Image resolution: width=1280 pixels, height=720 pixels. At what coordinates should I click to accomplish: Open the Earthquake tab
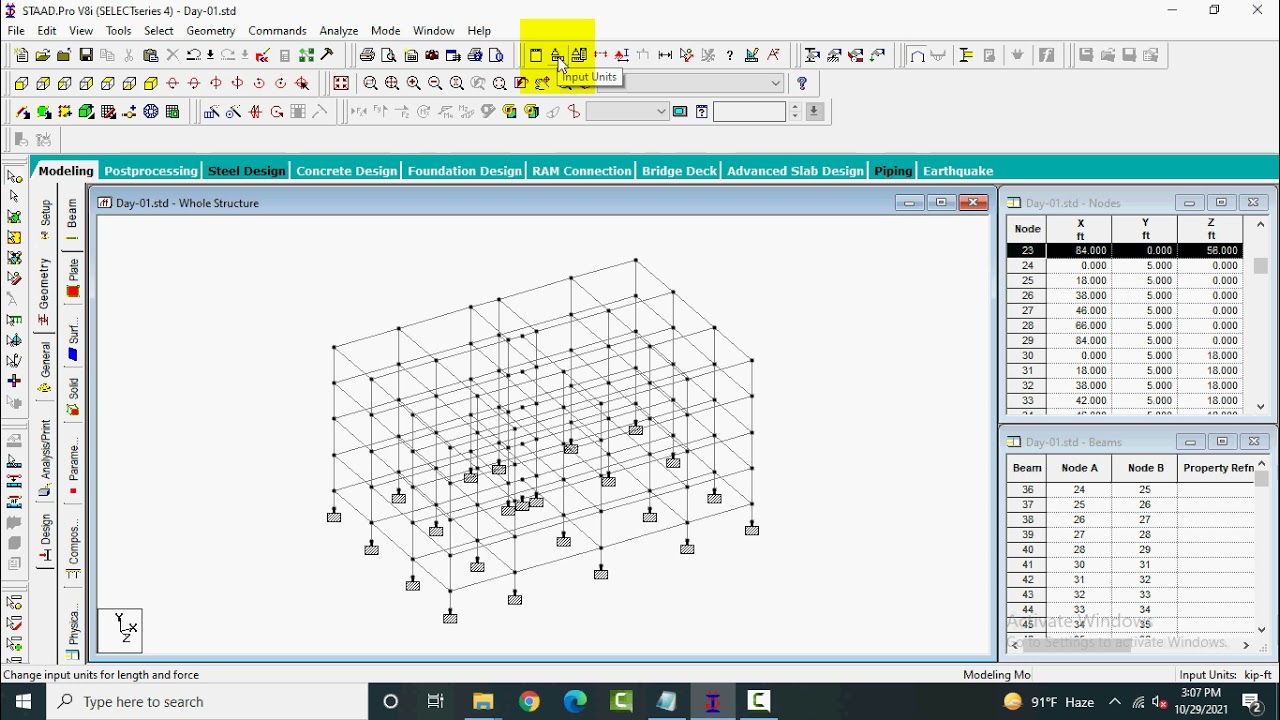click(958, 171)
